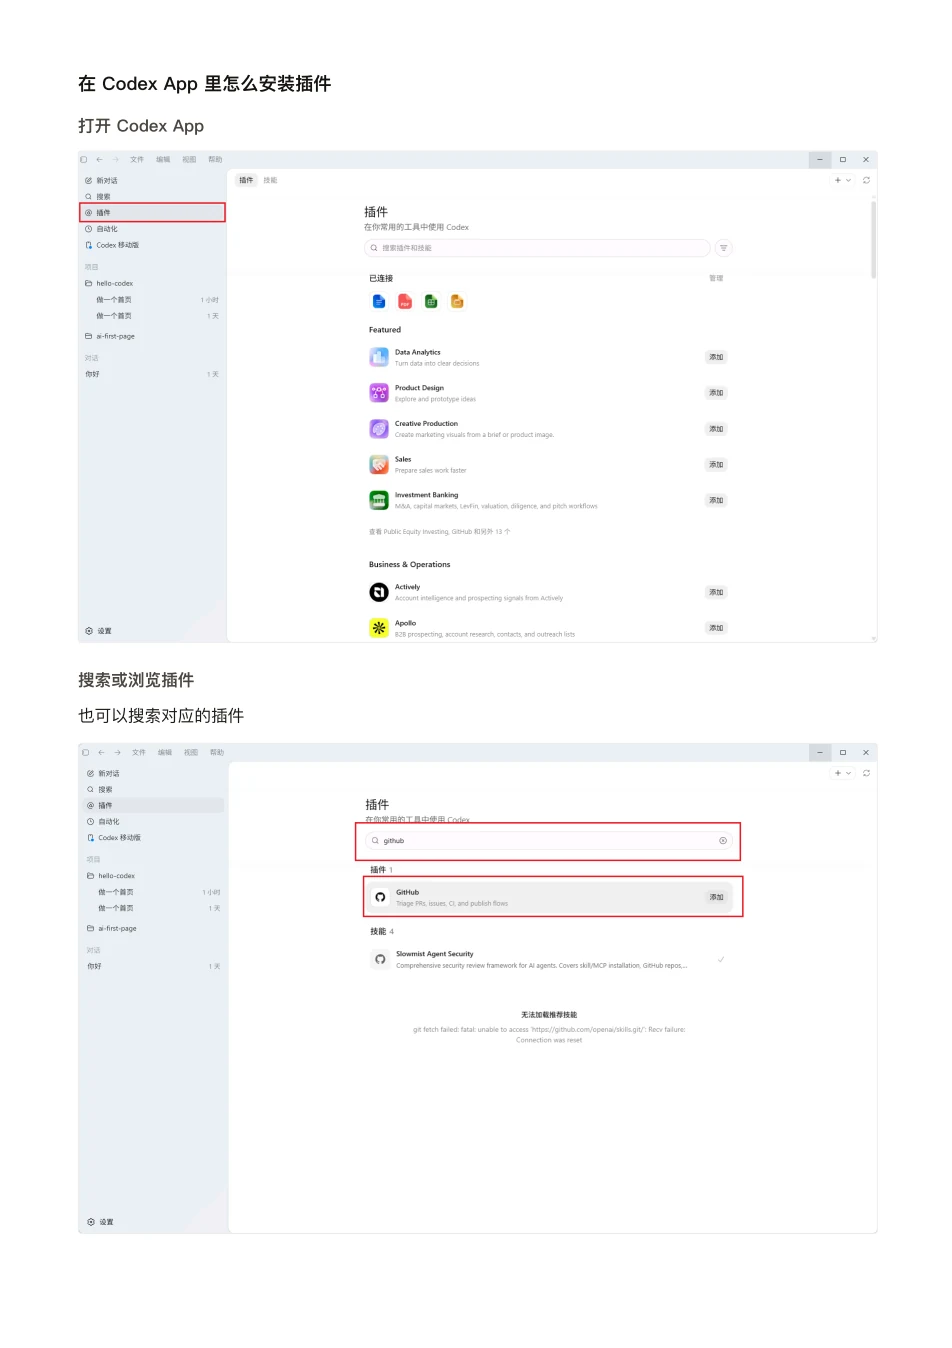Screen dimensions: 952x1348
Task: Go back using upper window's back arrow
Action: 99,159
